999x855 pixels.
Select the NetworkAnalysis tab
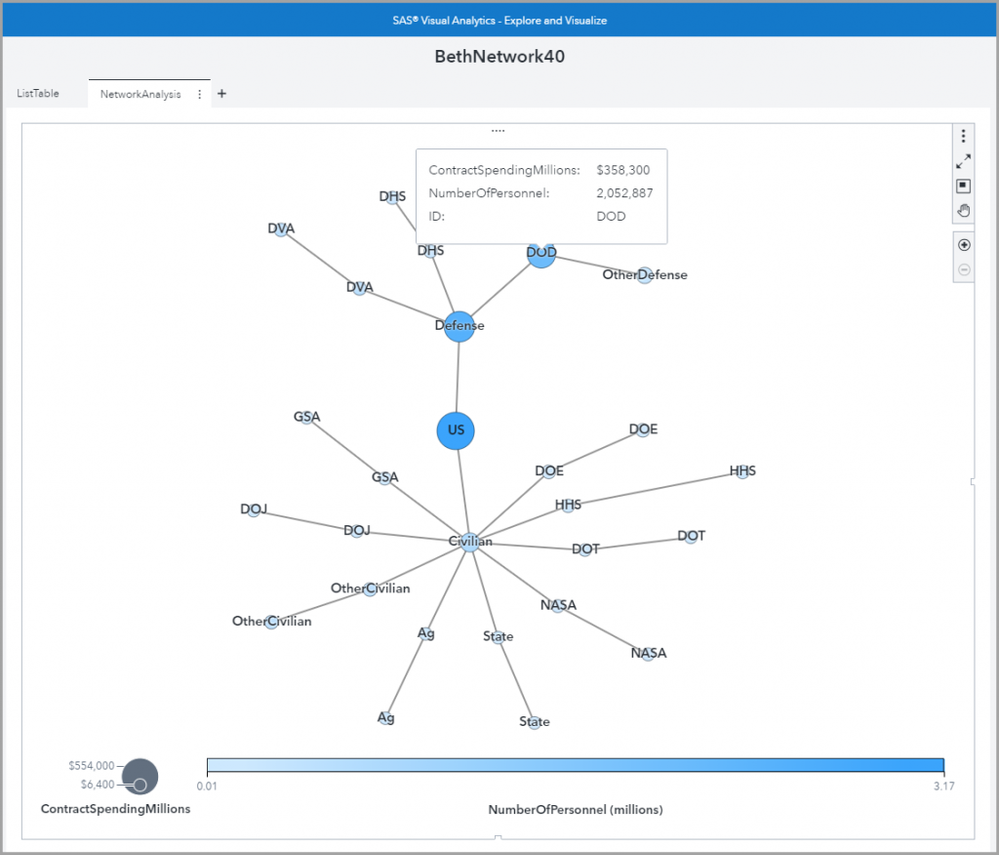pyautogui.click(x=140, y=94)
